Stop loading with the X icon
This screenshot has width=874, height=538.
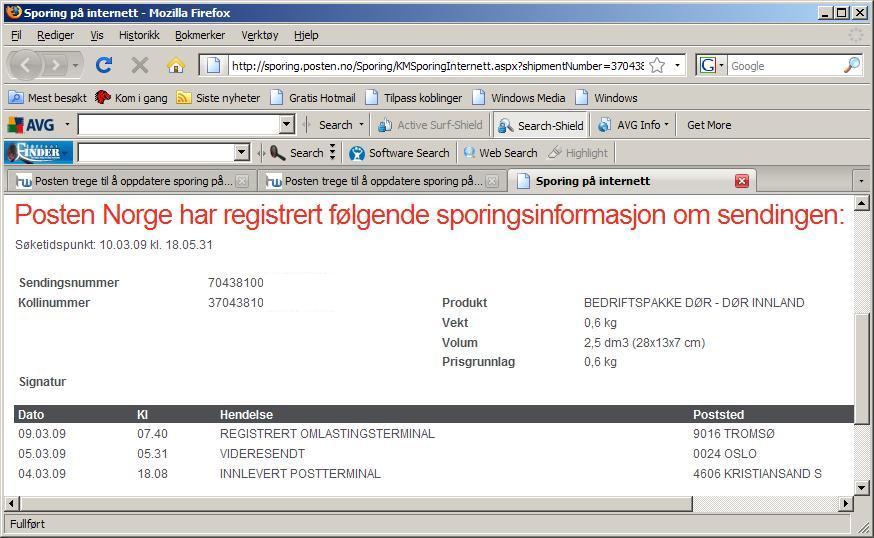[139, 65]
